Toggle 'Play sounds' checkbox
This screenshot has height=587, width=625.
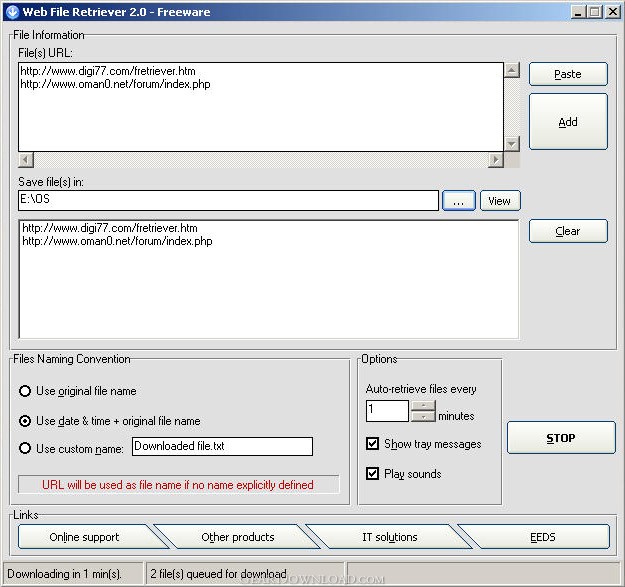coord(372,473)
